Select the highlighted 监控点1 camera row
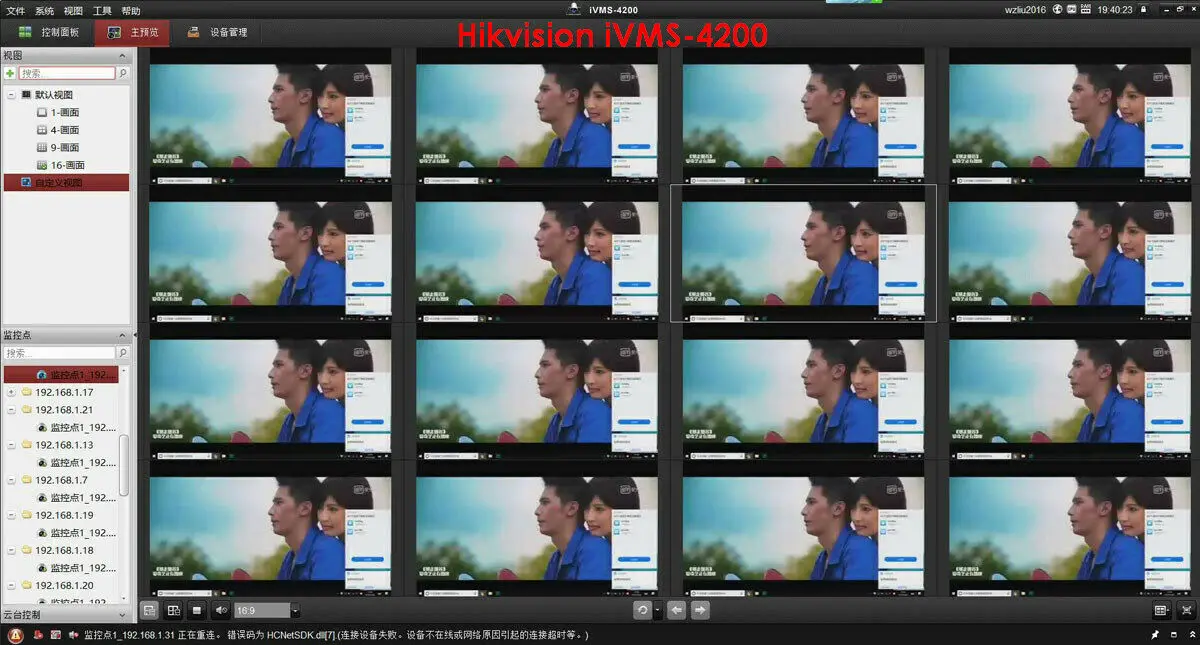 point(61,374)
